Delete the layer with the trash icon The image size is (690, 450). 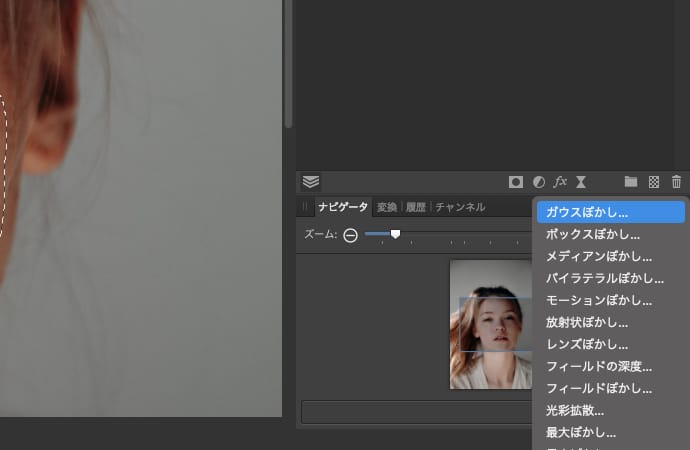(677, 182)
